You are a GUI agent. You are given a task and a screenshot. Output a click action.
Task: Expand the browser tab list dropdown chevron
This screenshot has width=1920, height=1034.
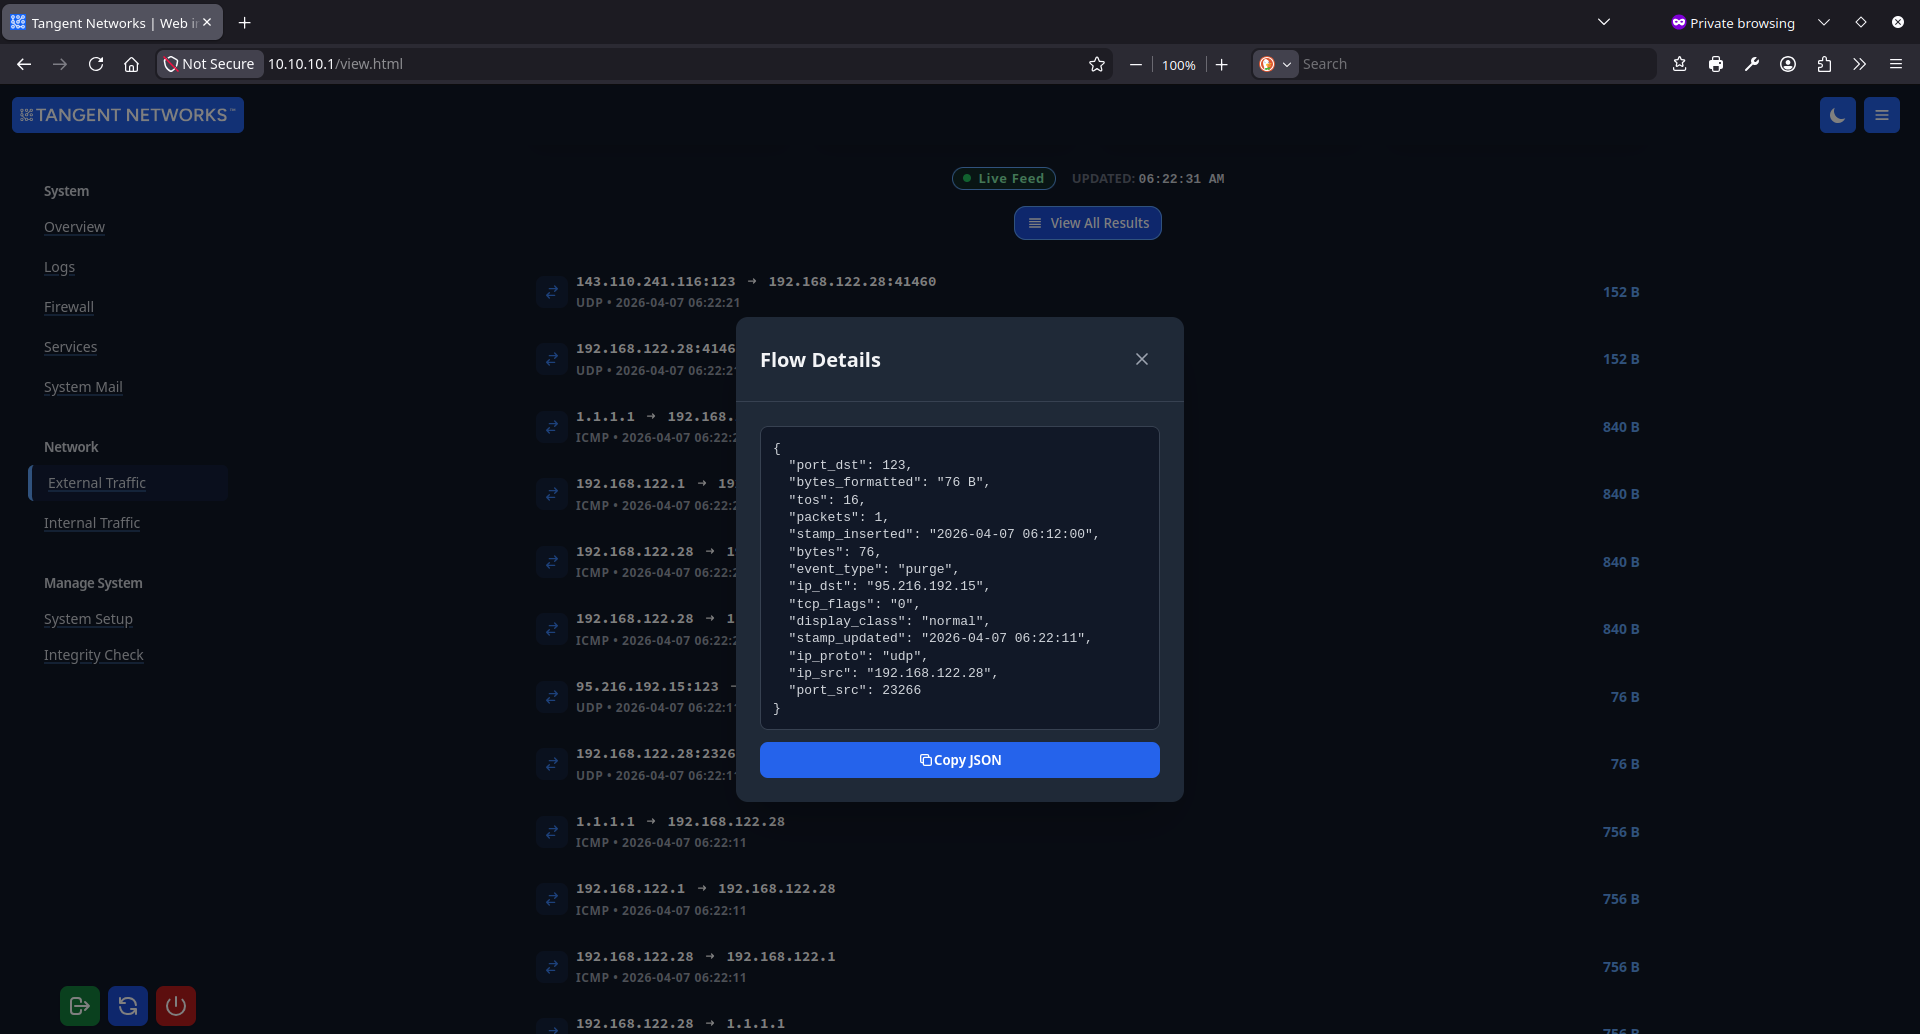click(1604, 21)
